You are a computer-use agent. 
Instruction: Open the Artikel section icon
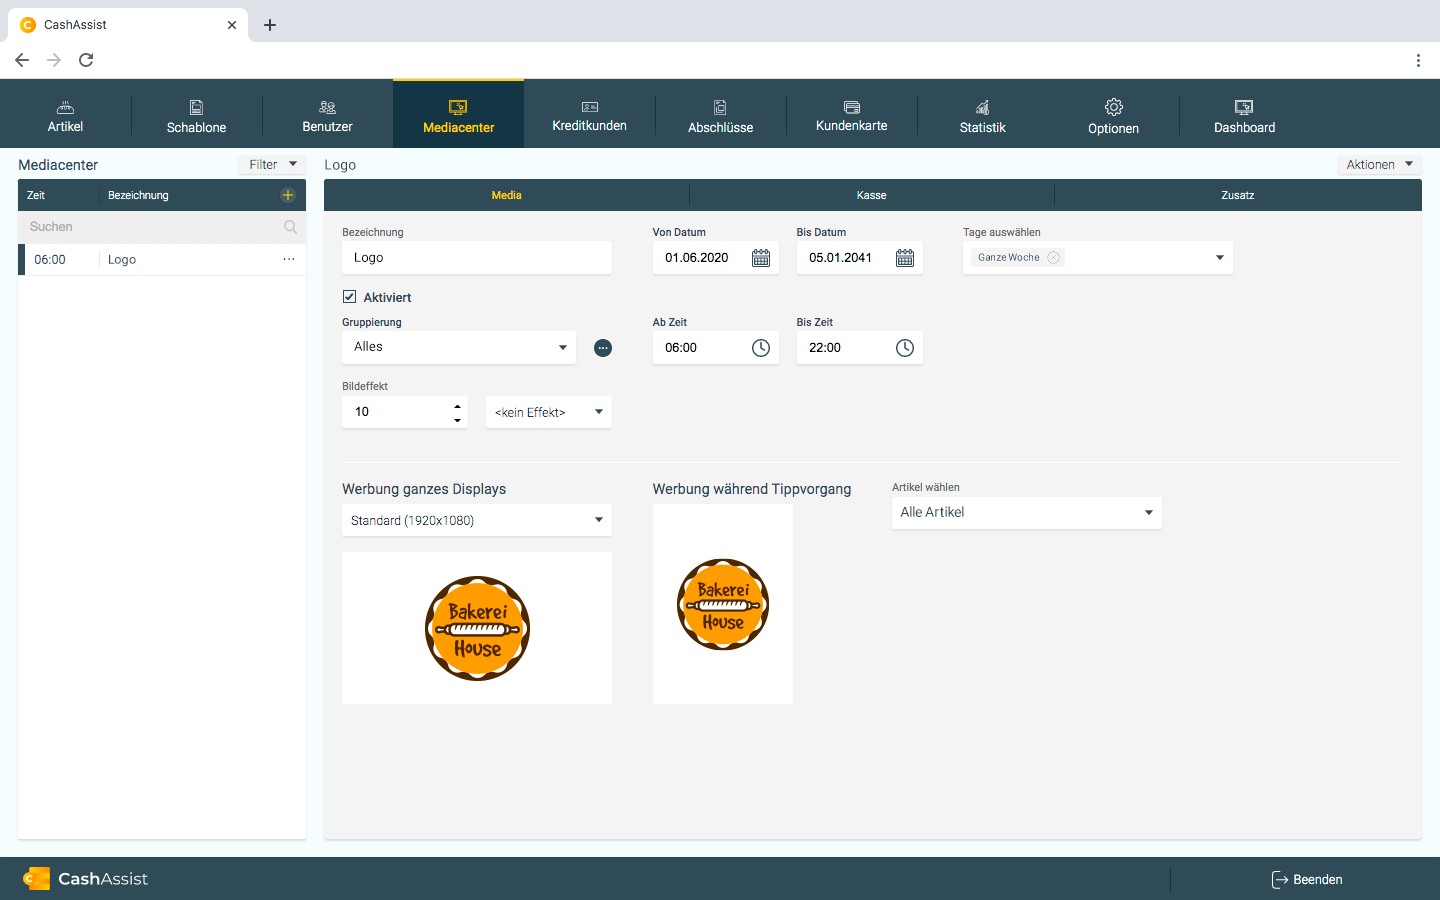pyautogui.click(x=65, y=107)
